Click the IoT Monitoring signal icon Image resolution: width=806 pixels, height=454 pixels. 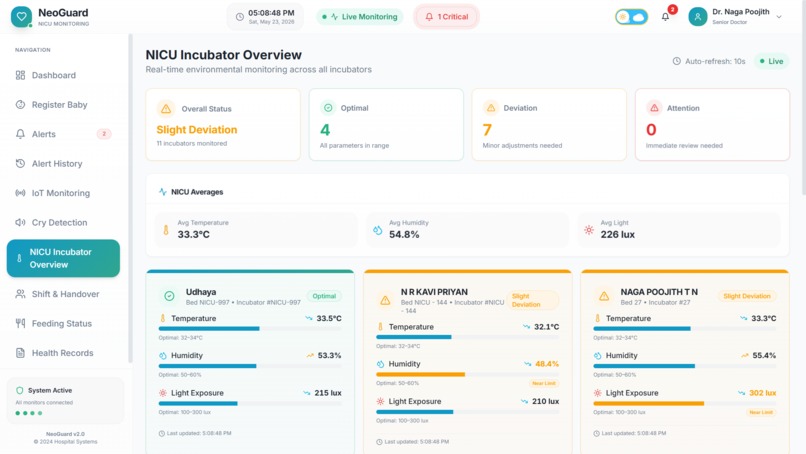20,193
